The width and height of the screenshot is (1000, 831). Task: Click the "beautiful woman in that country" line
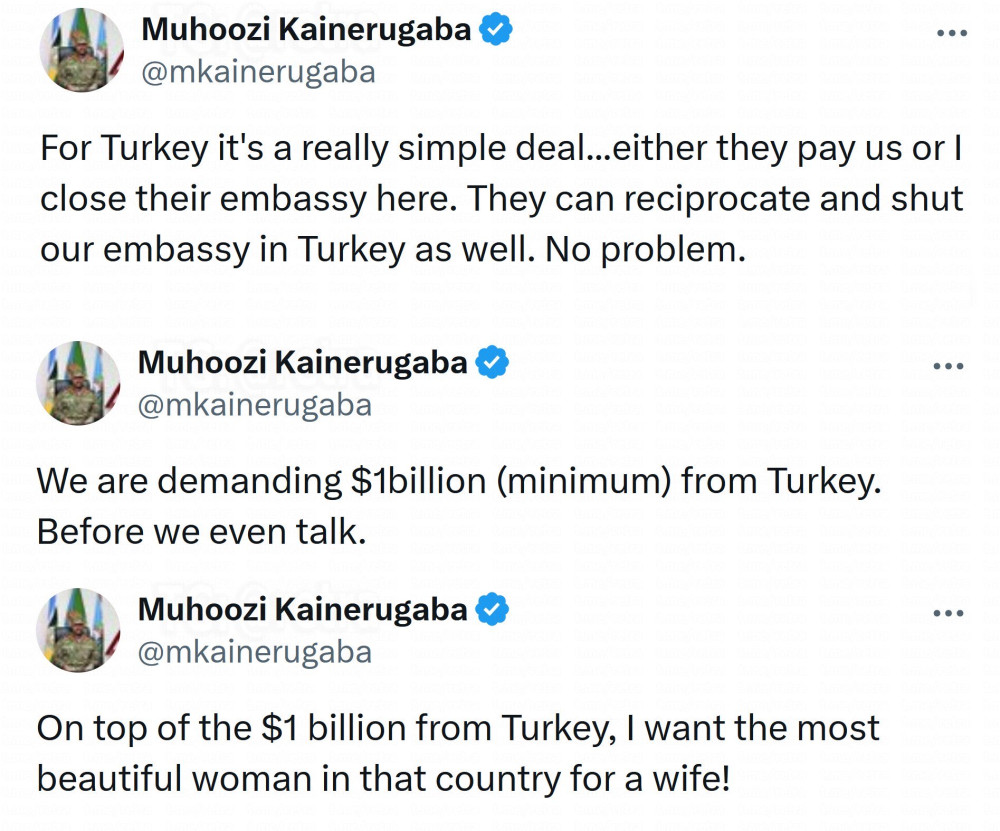pyautogui.click(x=384, y=777)
